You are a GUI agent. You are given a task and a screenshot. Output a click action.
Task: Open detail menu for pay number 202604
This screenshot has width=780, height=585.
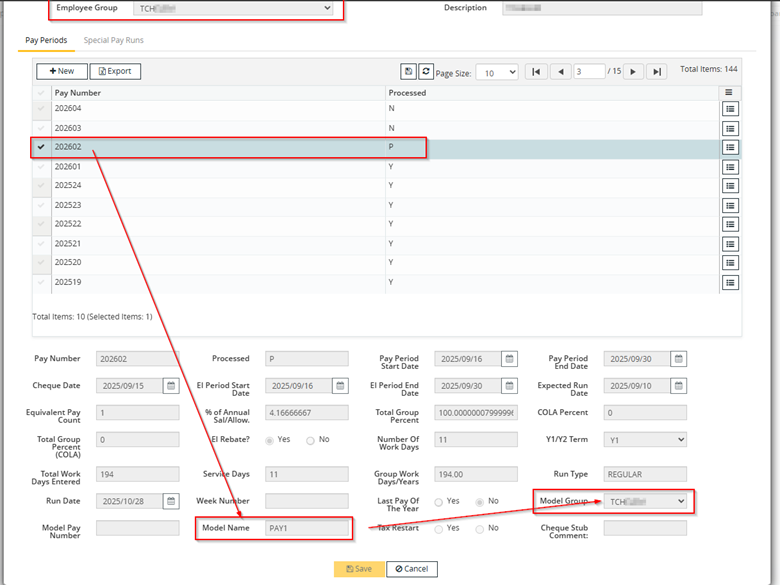pos(730,109)
